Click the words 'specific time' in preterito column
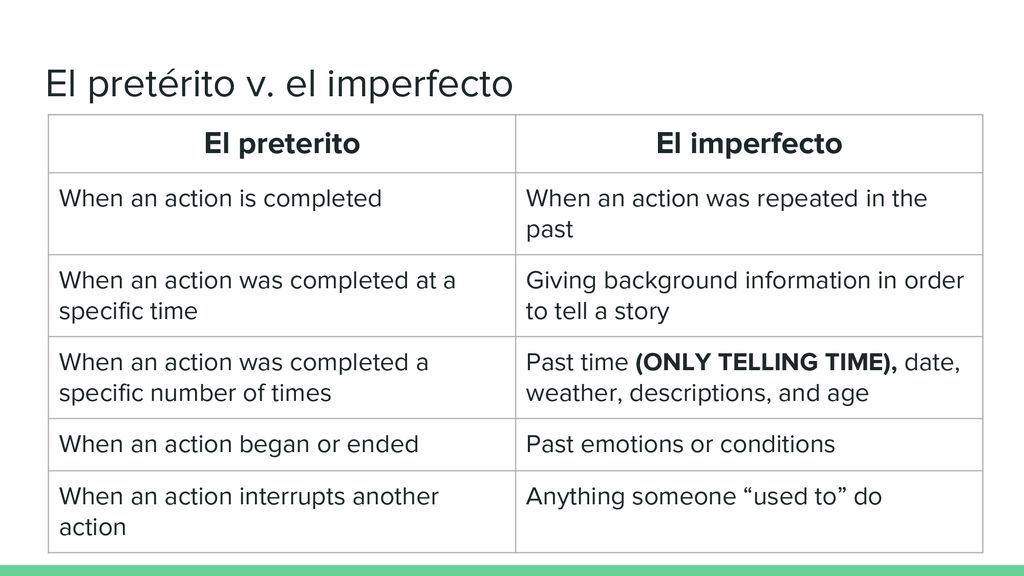Screen dimensions: 1024x576 click(128, 312)
